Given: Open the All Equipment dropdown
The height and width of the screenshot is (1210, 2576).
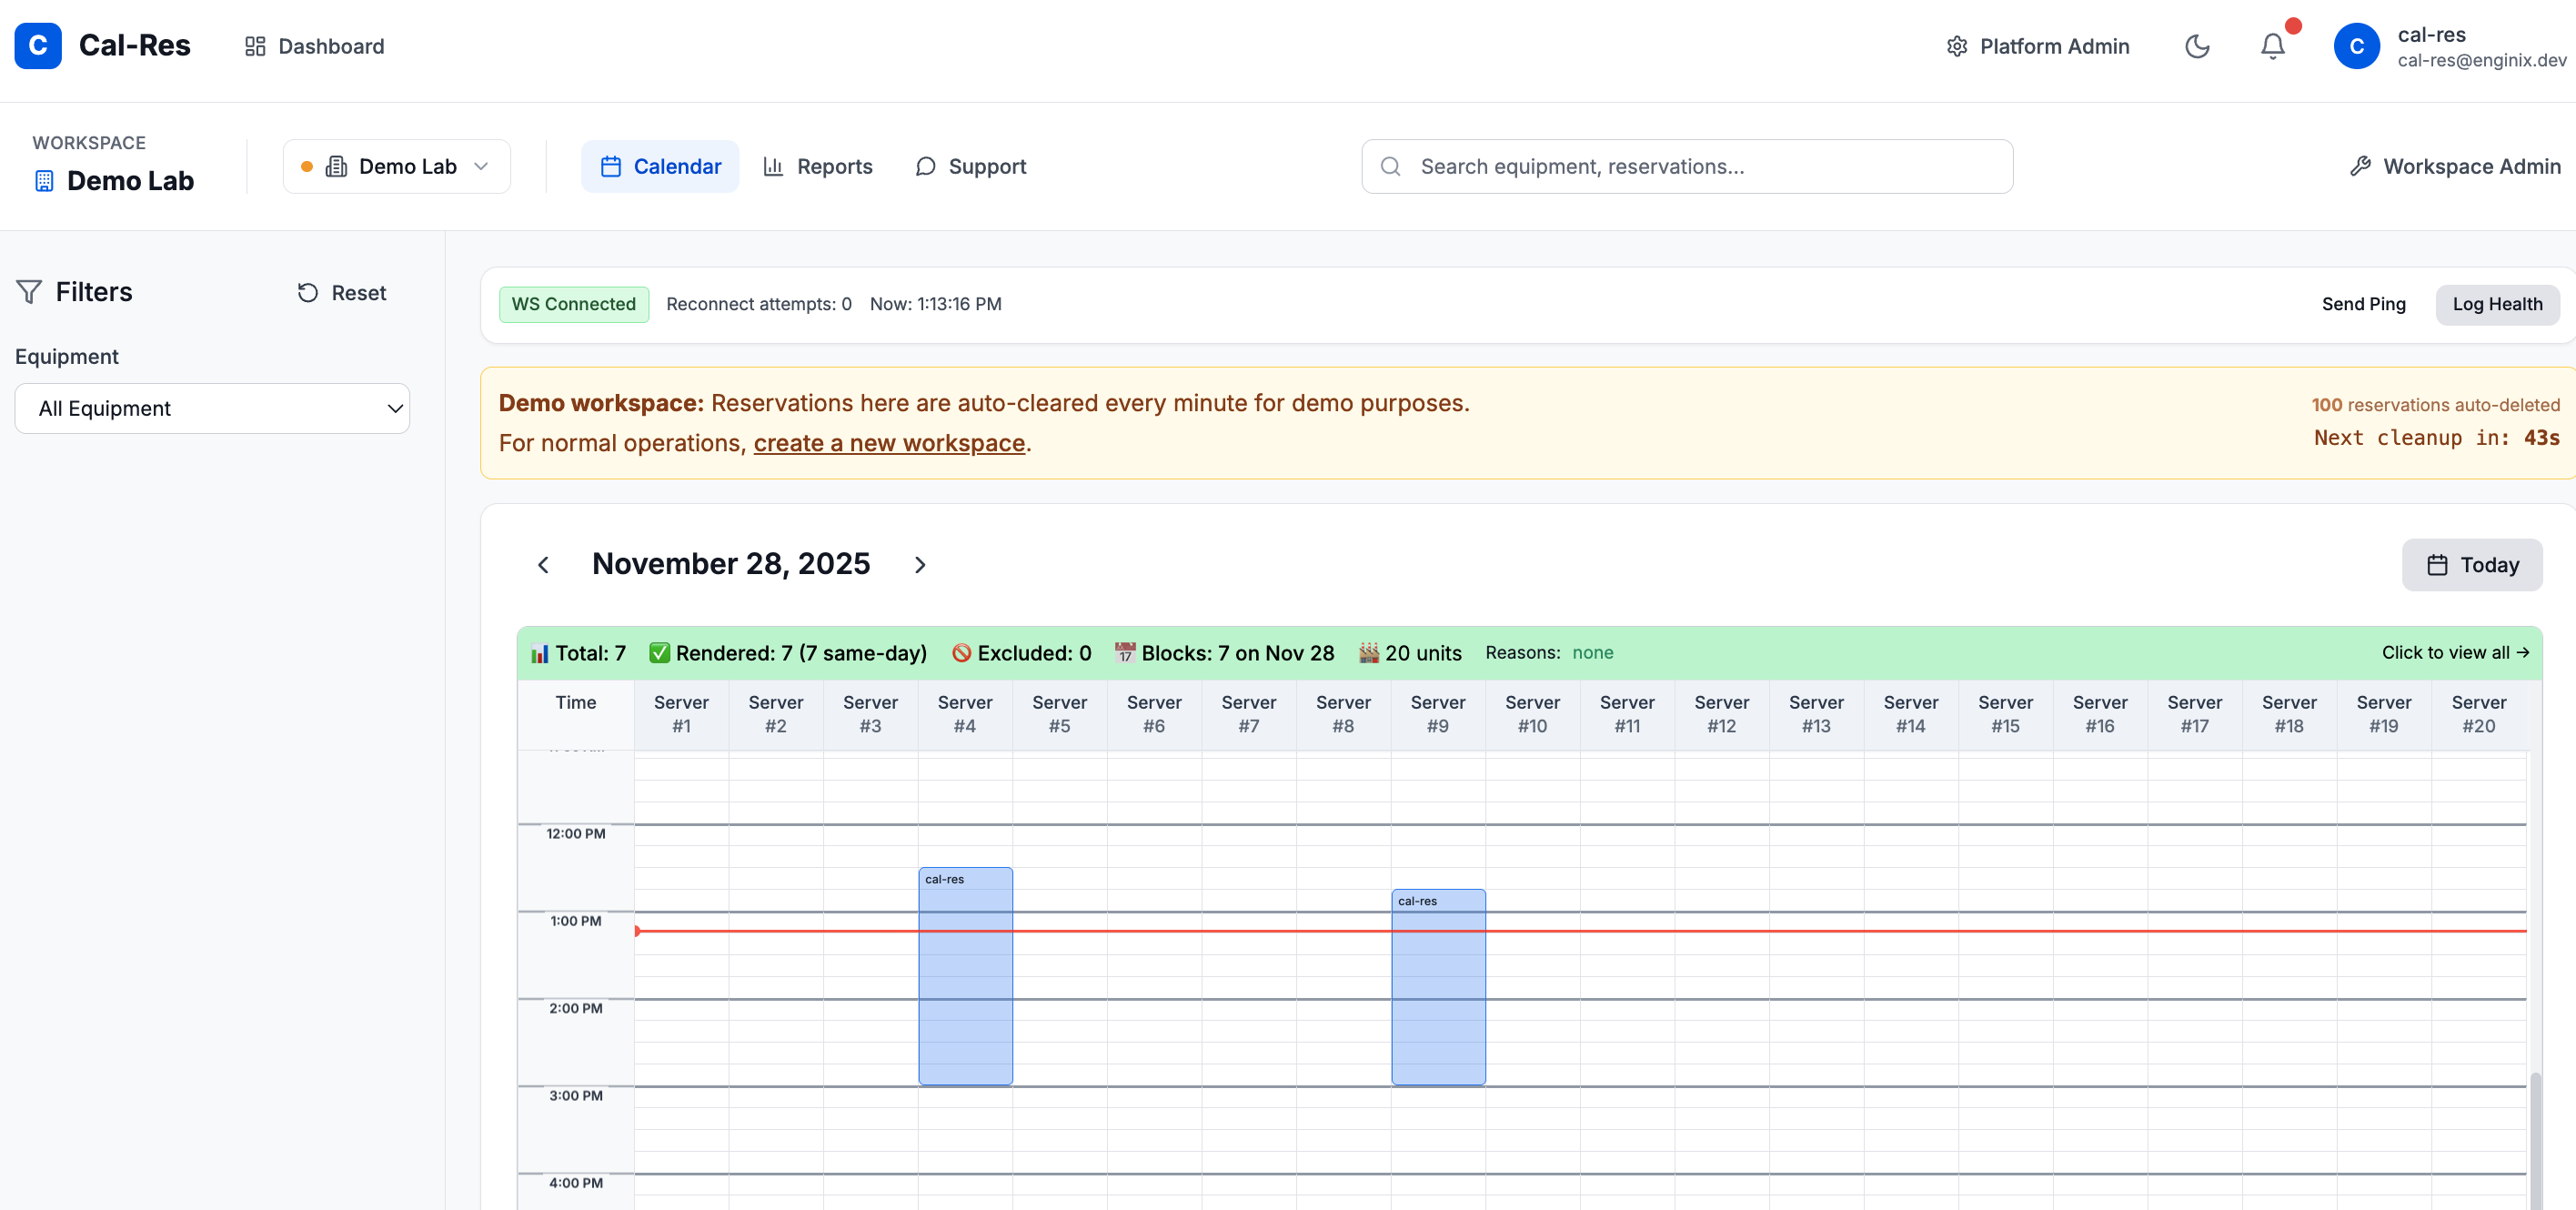Looking at the screenshot, I should (212, 408).
